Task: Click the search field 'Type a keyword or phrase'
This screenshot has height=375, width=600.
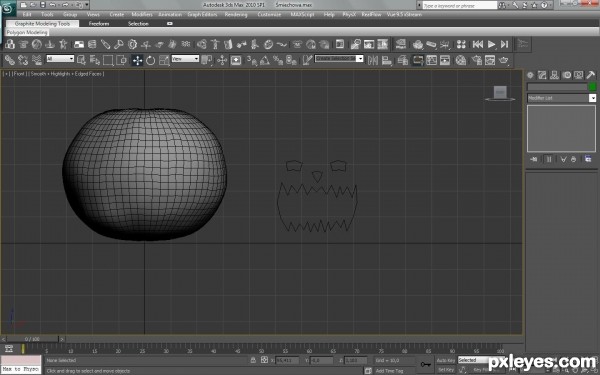Action: coord(460,5)
